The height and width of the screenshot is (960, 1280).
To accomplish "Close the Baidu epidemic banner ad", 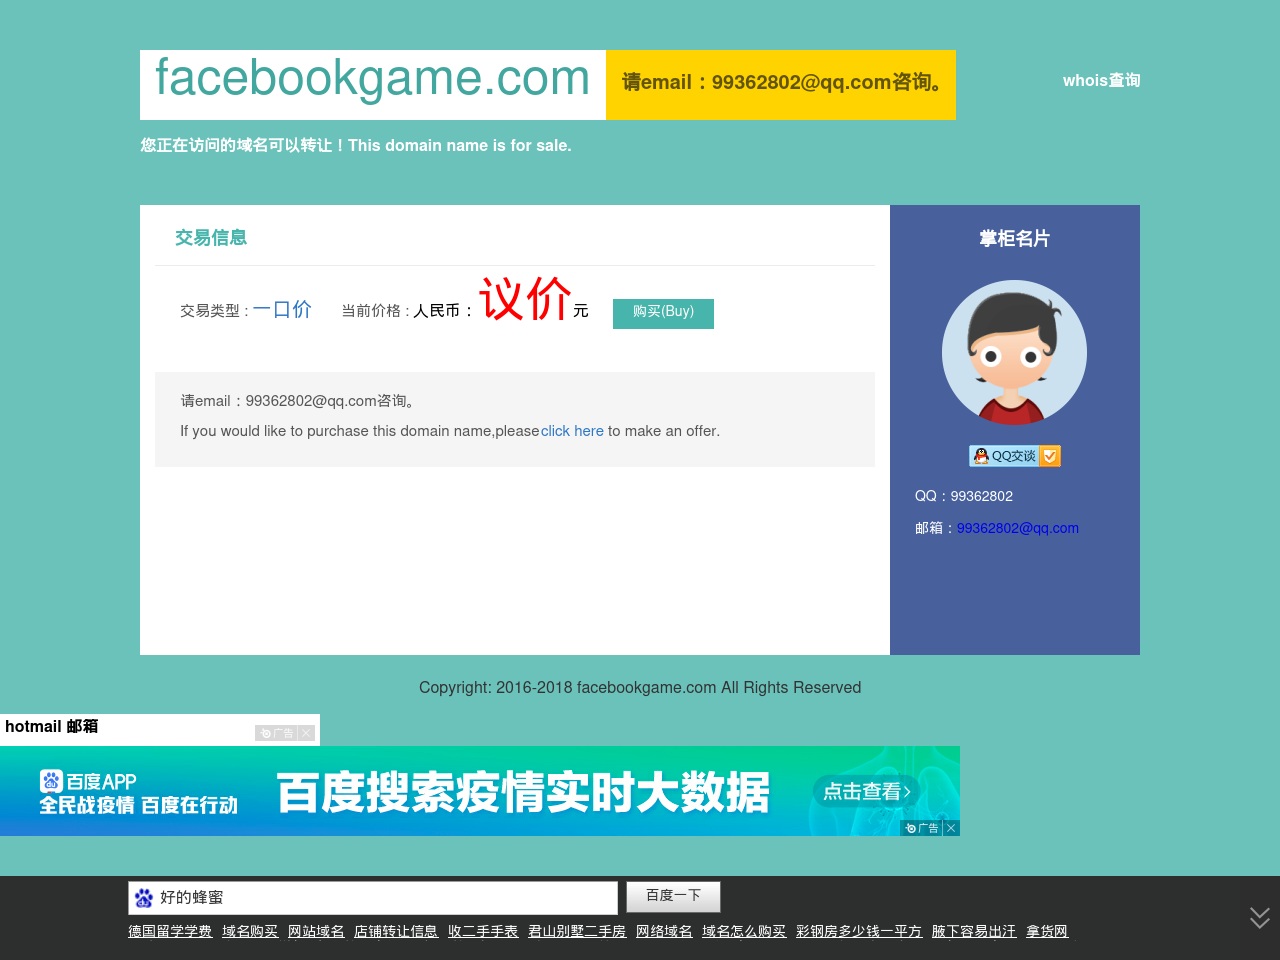I will click(951, 828).
